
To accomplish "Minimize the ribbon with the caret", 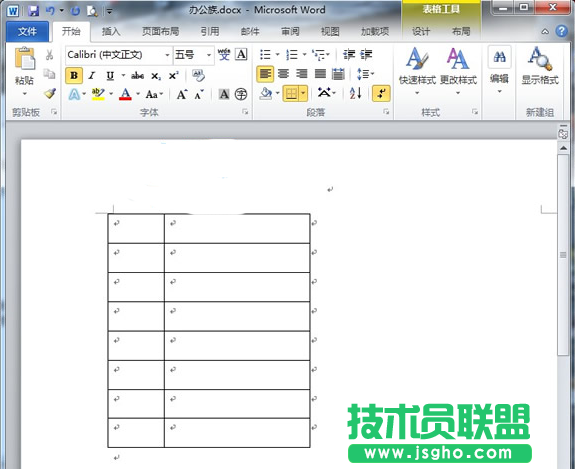I will tap(545, 32).
